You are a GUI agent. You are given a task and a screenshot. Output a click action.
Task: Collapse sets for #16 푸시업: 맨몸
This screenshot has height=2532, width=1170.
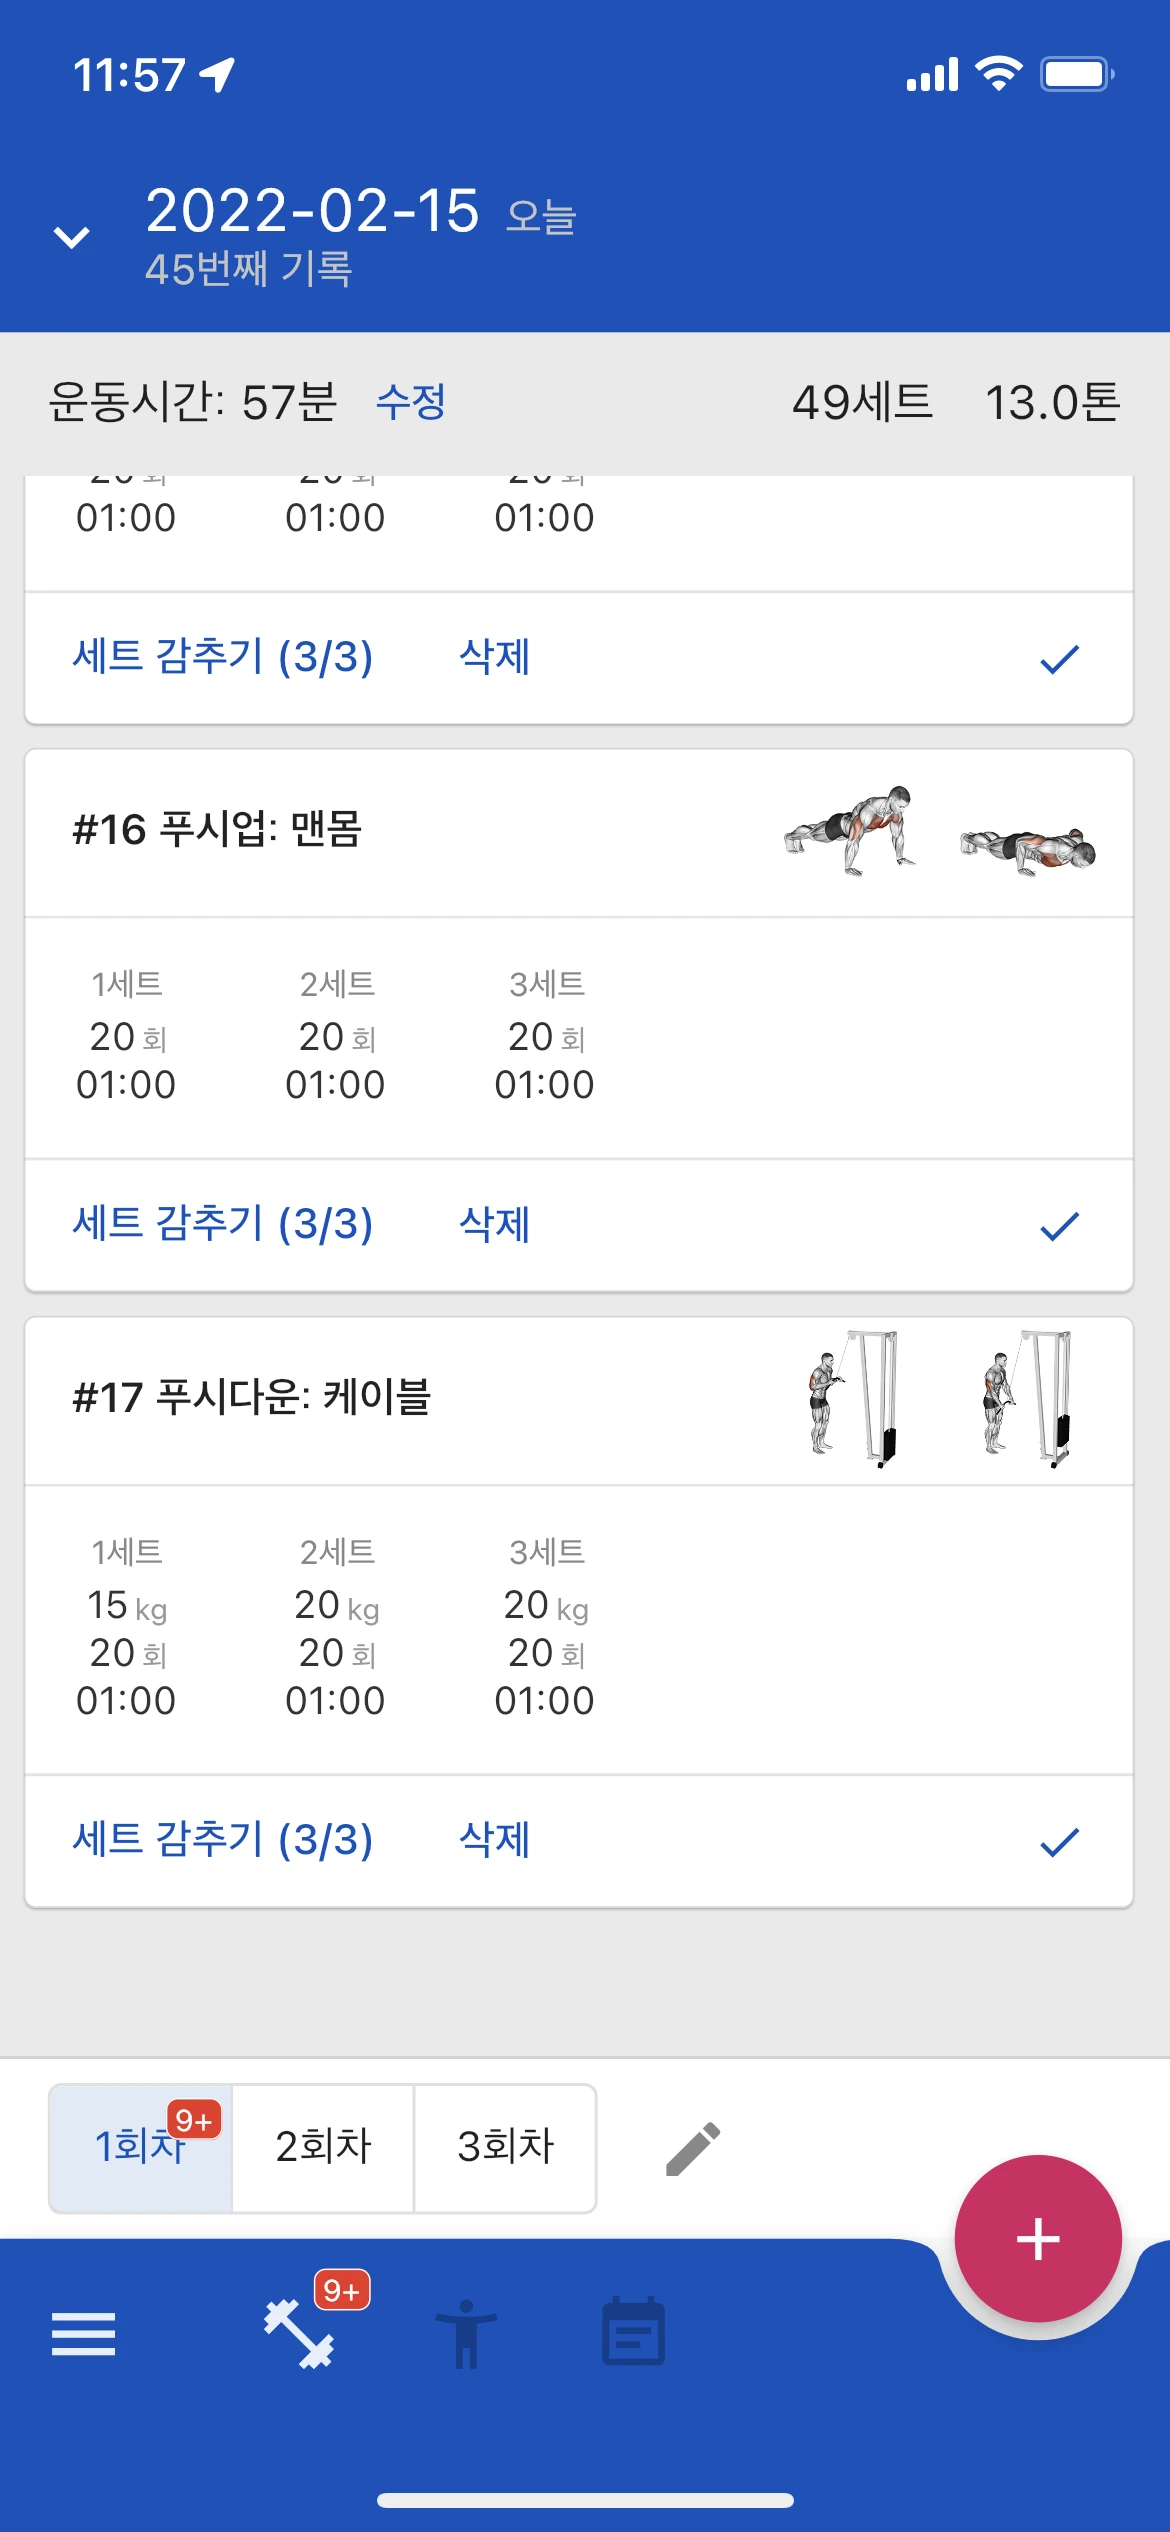pyautogui.click(x=223, y=1224)
